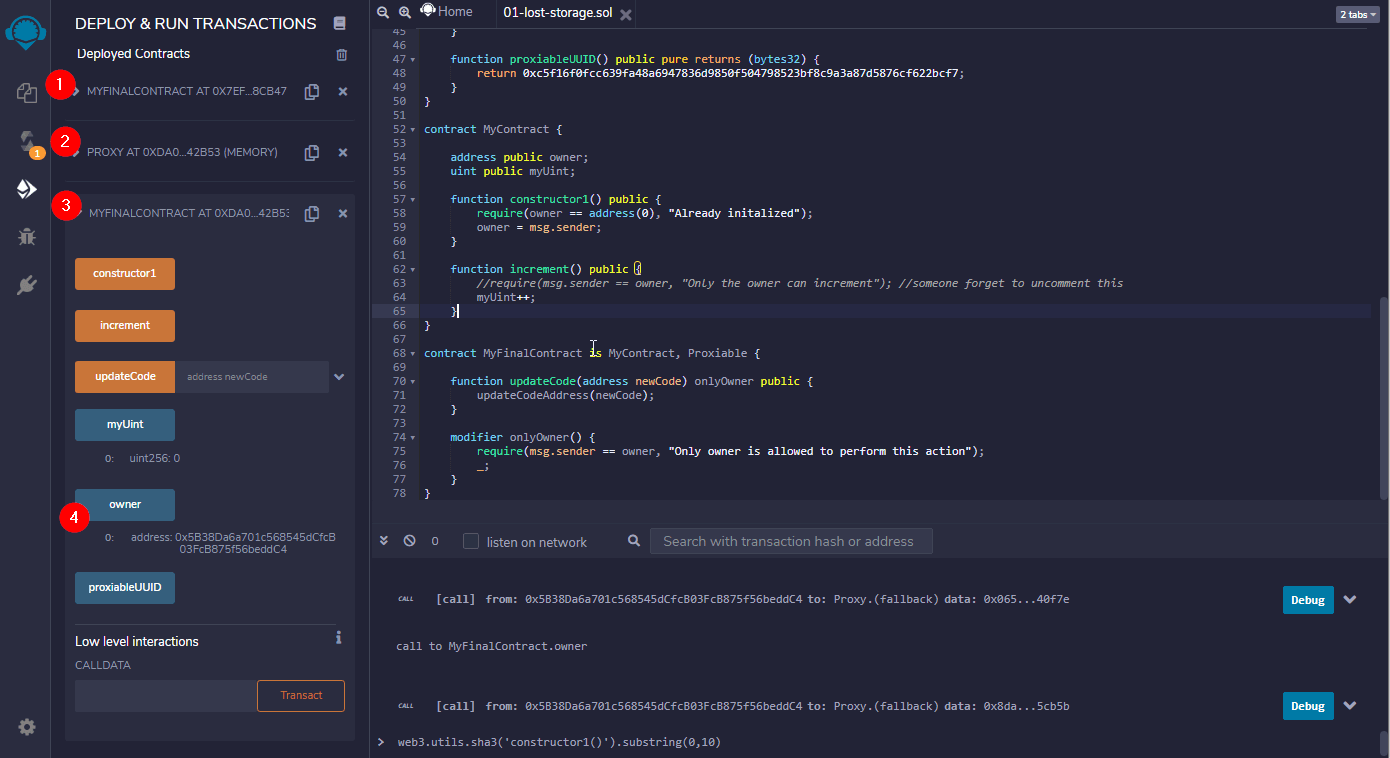Collapse MyFinalContract at 0xDA0...42B53
This screenshot has height=758, width=1390.
click(78, 213)
